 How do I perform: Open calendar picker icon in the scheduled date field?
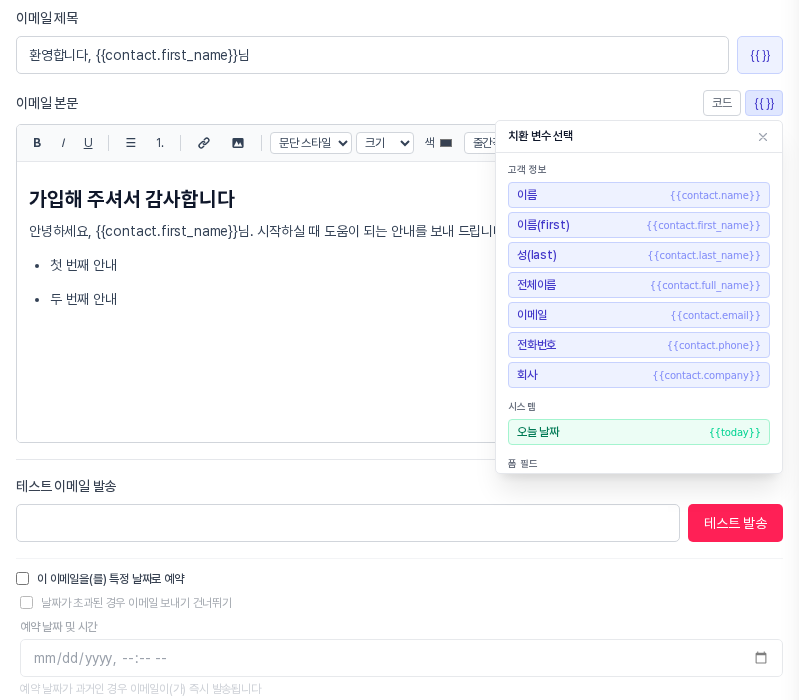point(761,658)
